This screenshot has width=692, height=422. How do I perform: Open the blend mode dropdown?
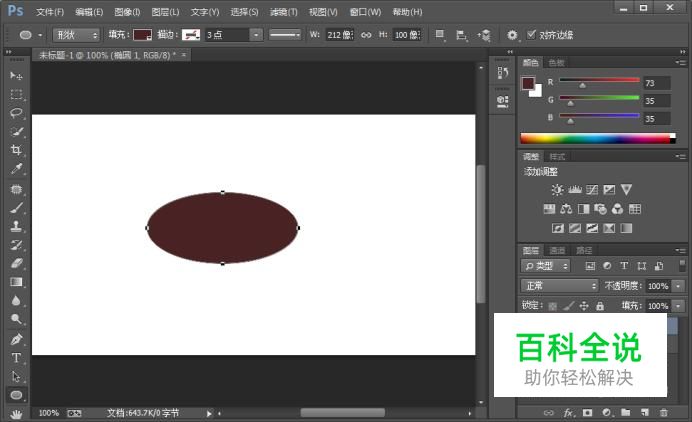tap(559, 286)
